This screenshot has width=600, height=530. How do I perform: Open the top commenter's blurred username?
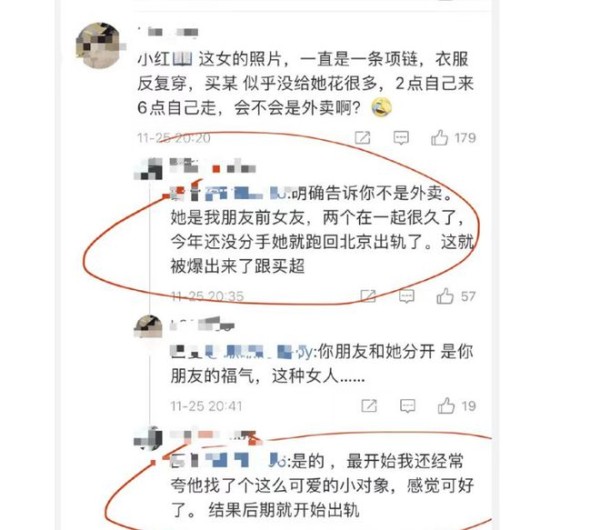point(168,32)
